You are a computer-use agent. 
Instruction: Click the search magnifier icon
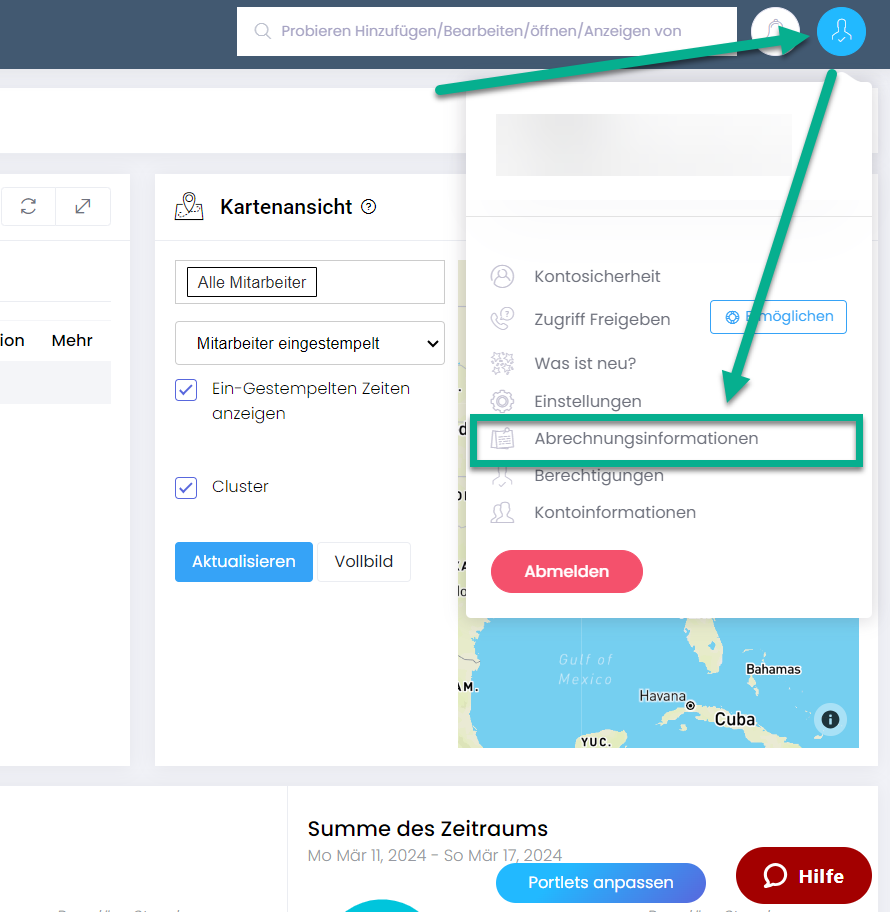(x=262, y=31)
